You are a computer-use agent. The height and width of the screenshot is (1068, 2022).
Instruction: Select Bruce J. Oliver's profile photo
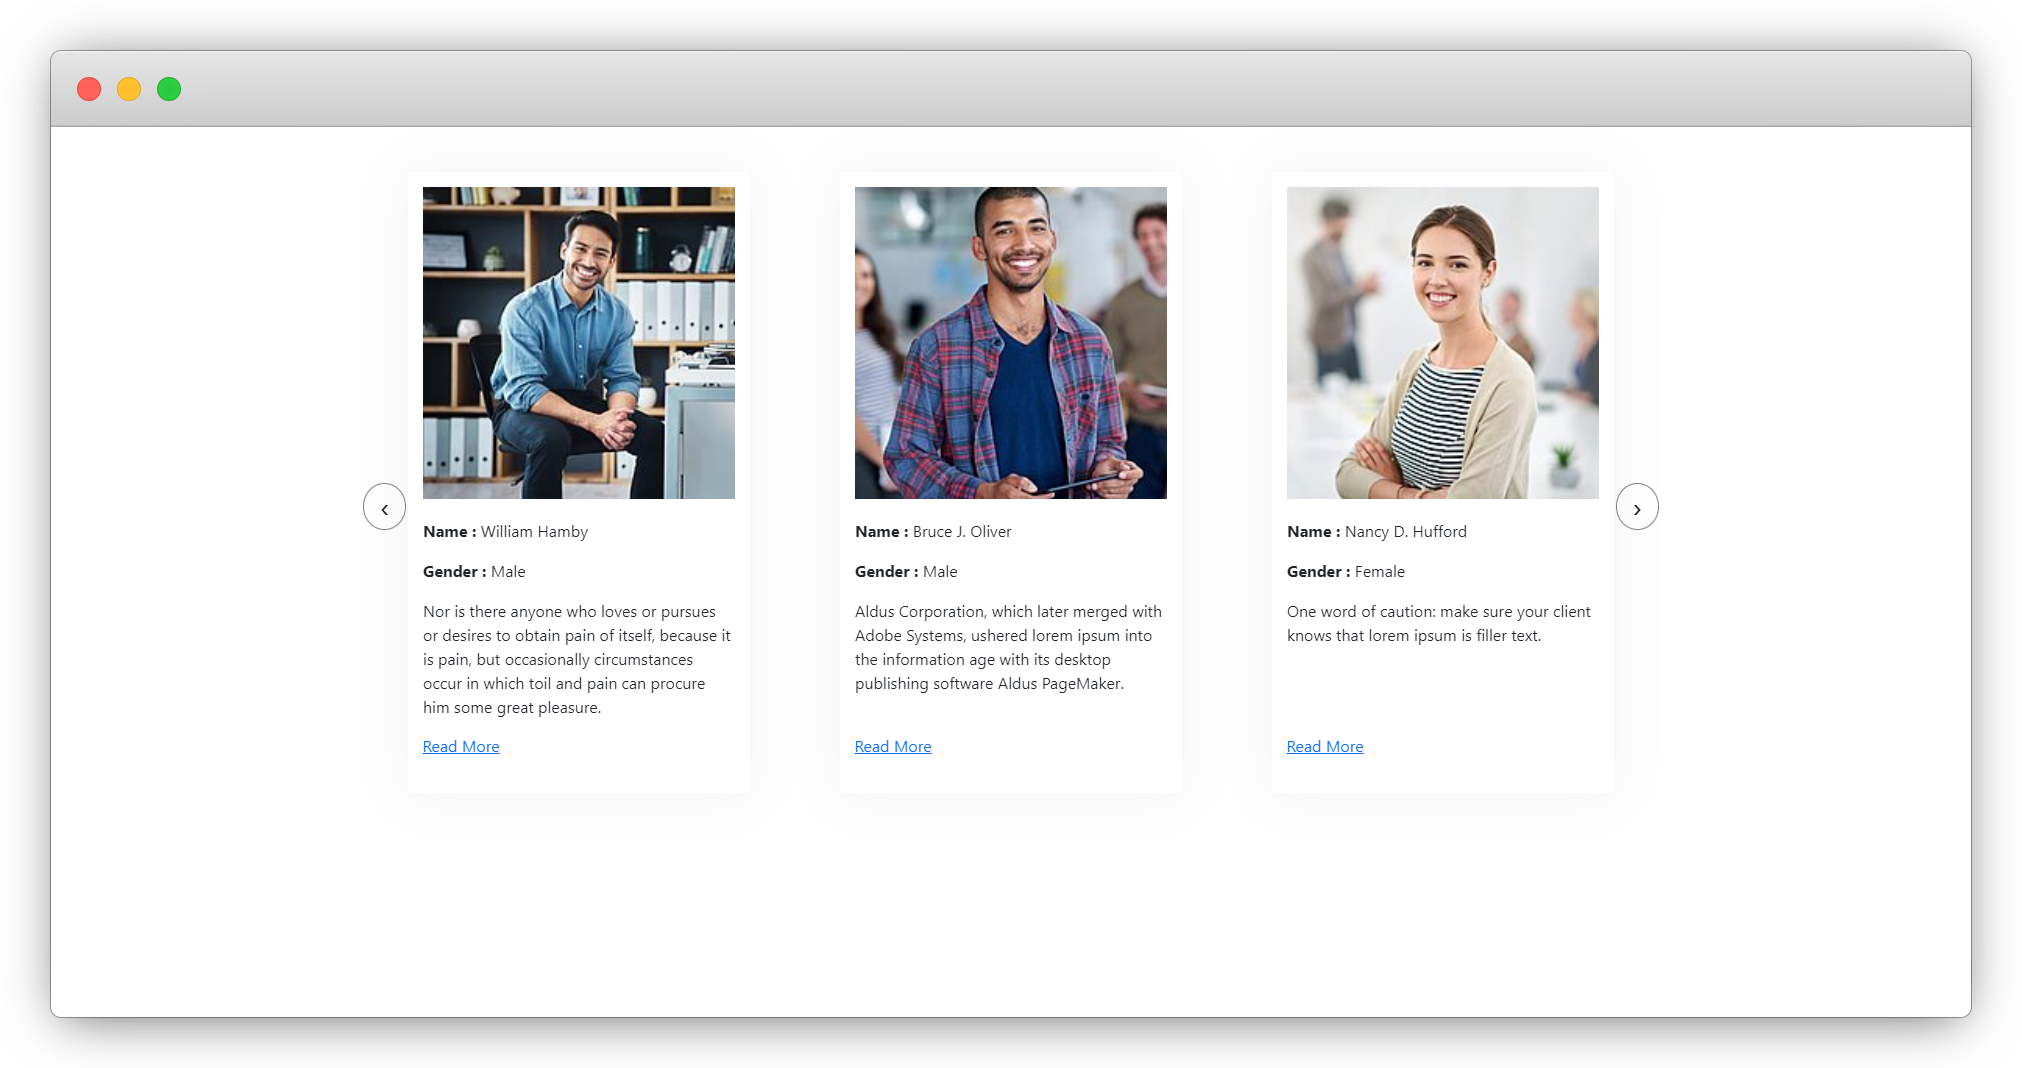click(x=1010, y=342)
